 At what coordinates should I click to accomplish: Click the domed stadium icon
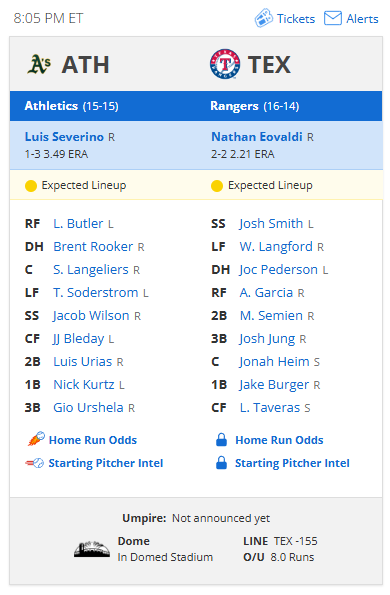[x=91, y=549]
